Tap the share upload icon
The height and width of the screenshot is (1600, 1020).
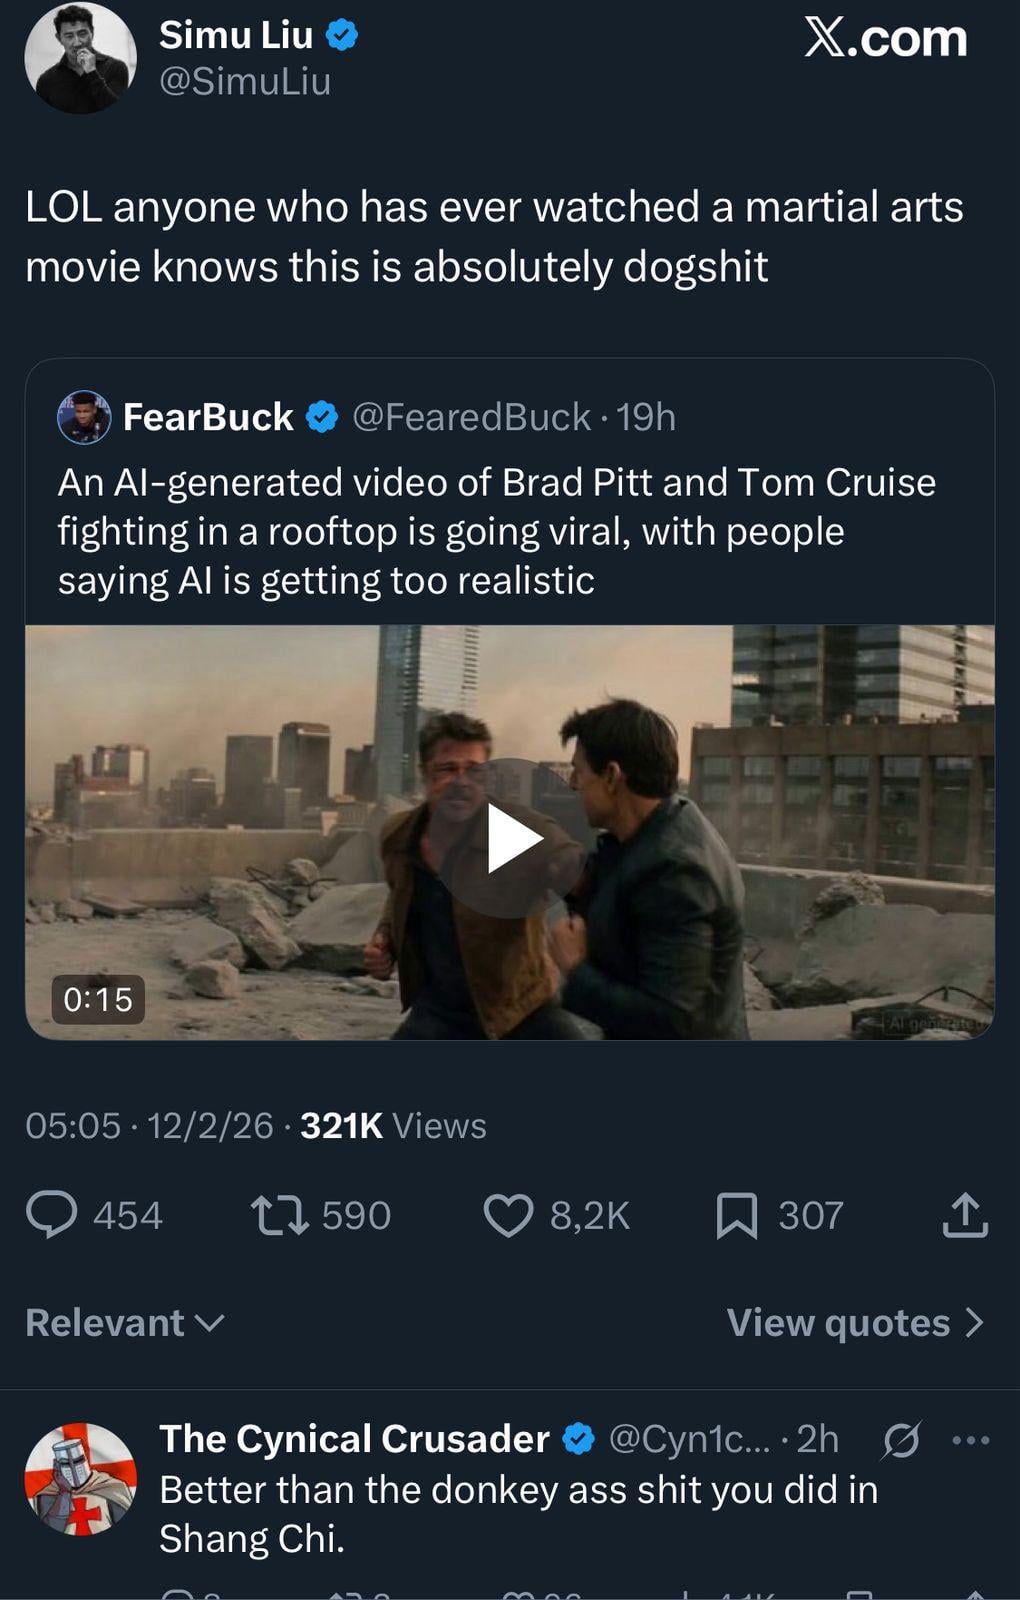(965, 1215)
